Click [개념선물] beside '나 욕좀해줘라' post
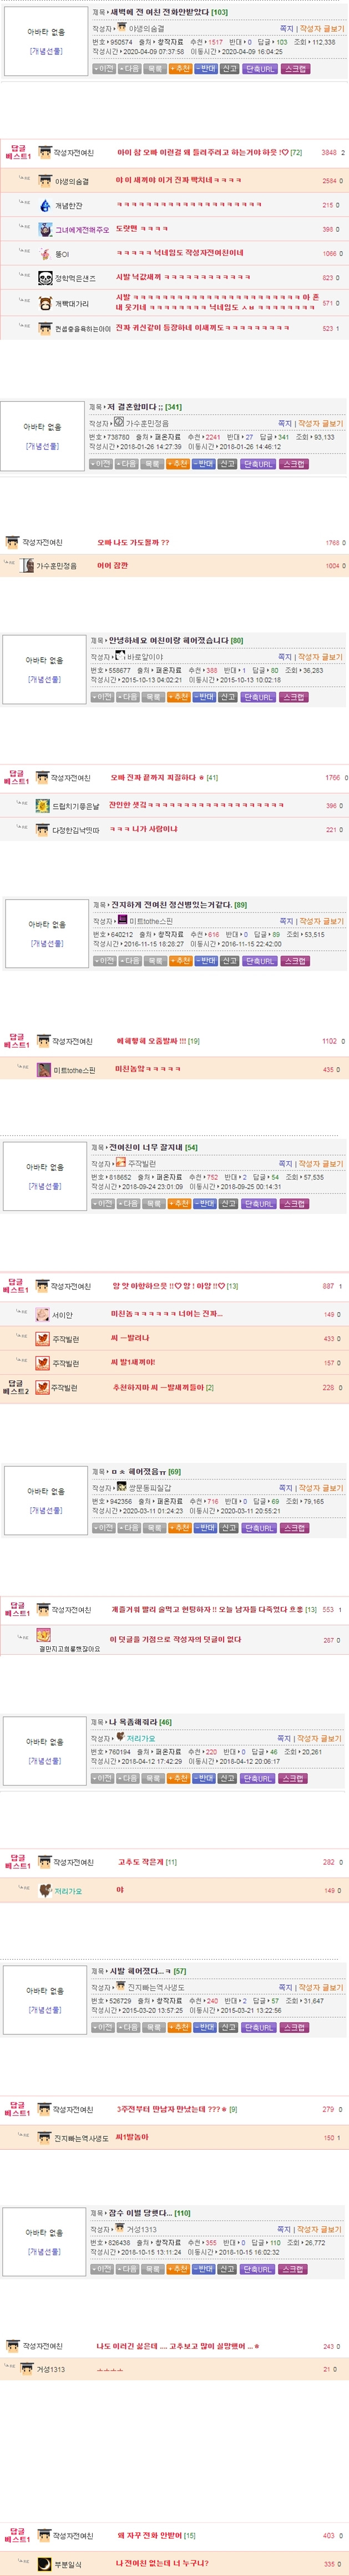The image size is (349, 2576). (45, 1761)
